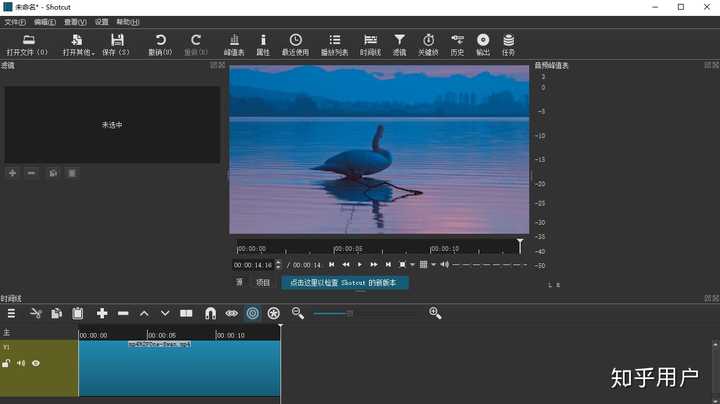This screenshot has height=404, width=720.
Task: Toggle player zoom fit button
Action: pos(402,264)
